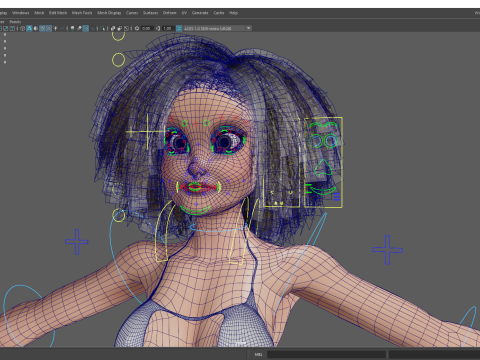Switch viewport to Smooth Shade All
480x360 pixels.
[x=29, y=28]
